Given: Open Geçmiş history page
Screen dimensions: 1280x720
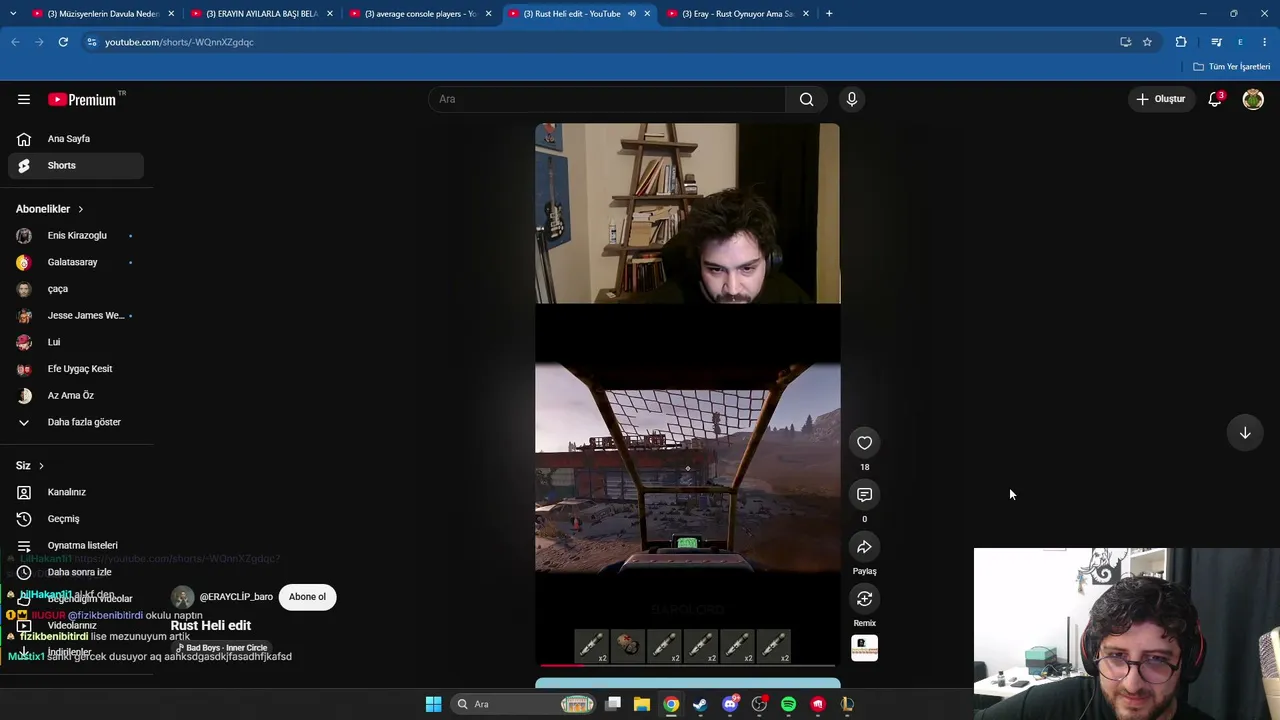Looking at the screenshot, I should [76, 519].
